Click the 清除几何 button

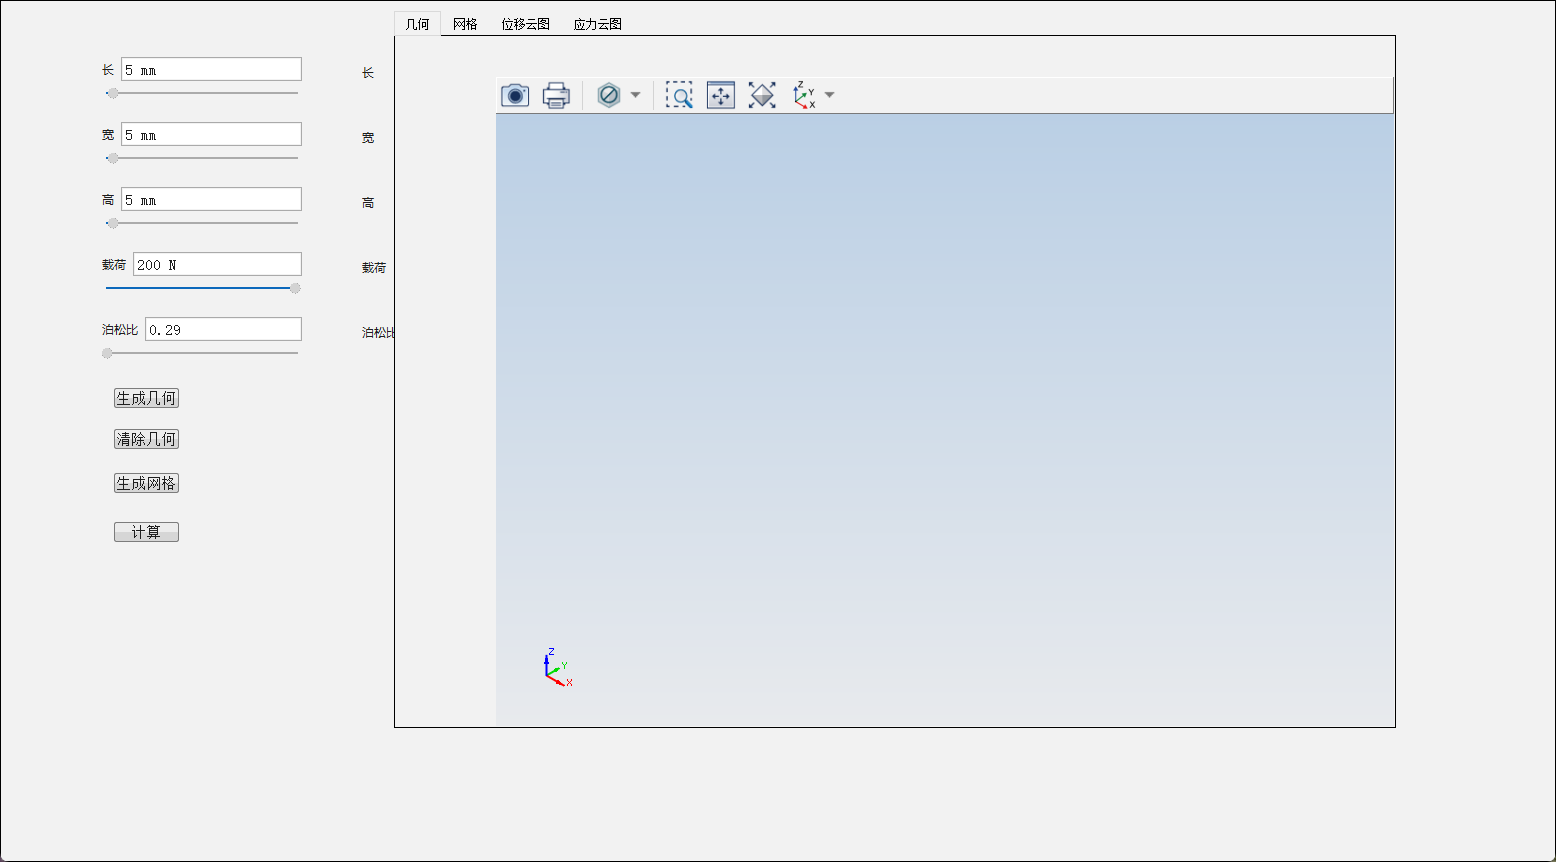coord(146,439)
